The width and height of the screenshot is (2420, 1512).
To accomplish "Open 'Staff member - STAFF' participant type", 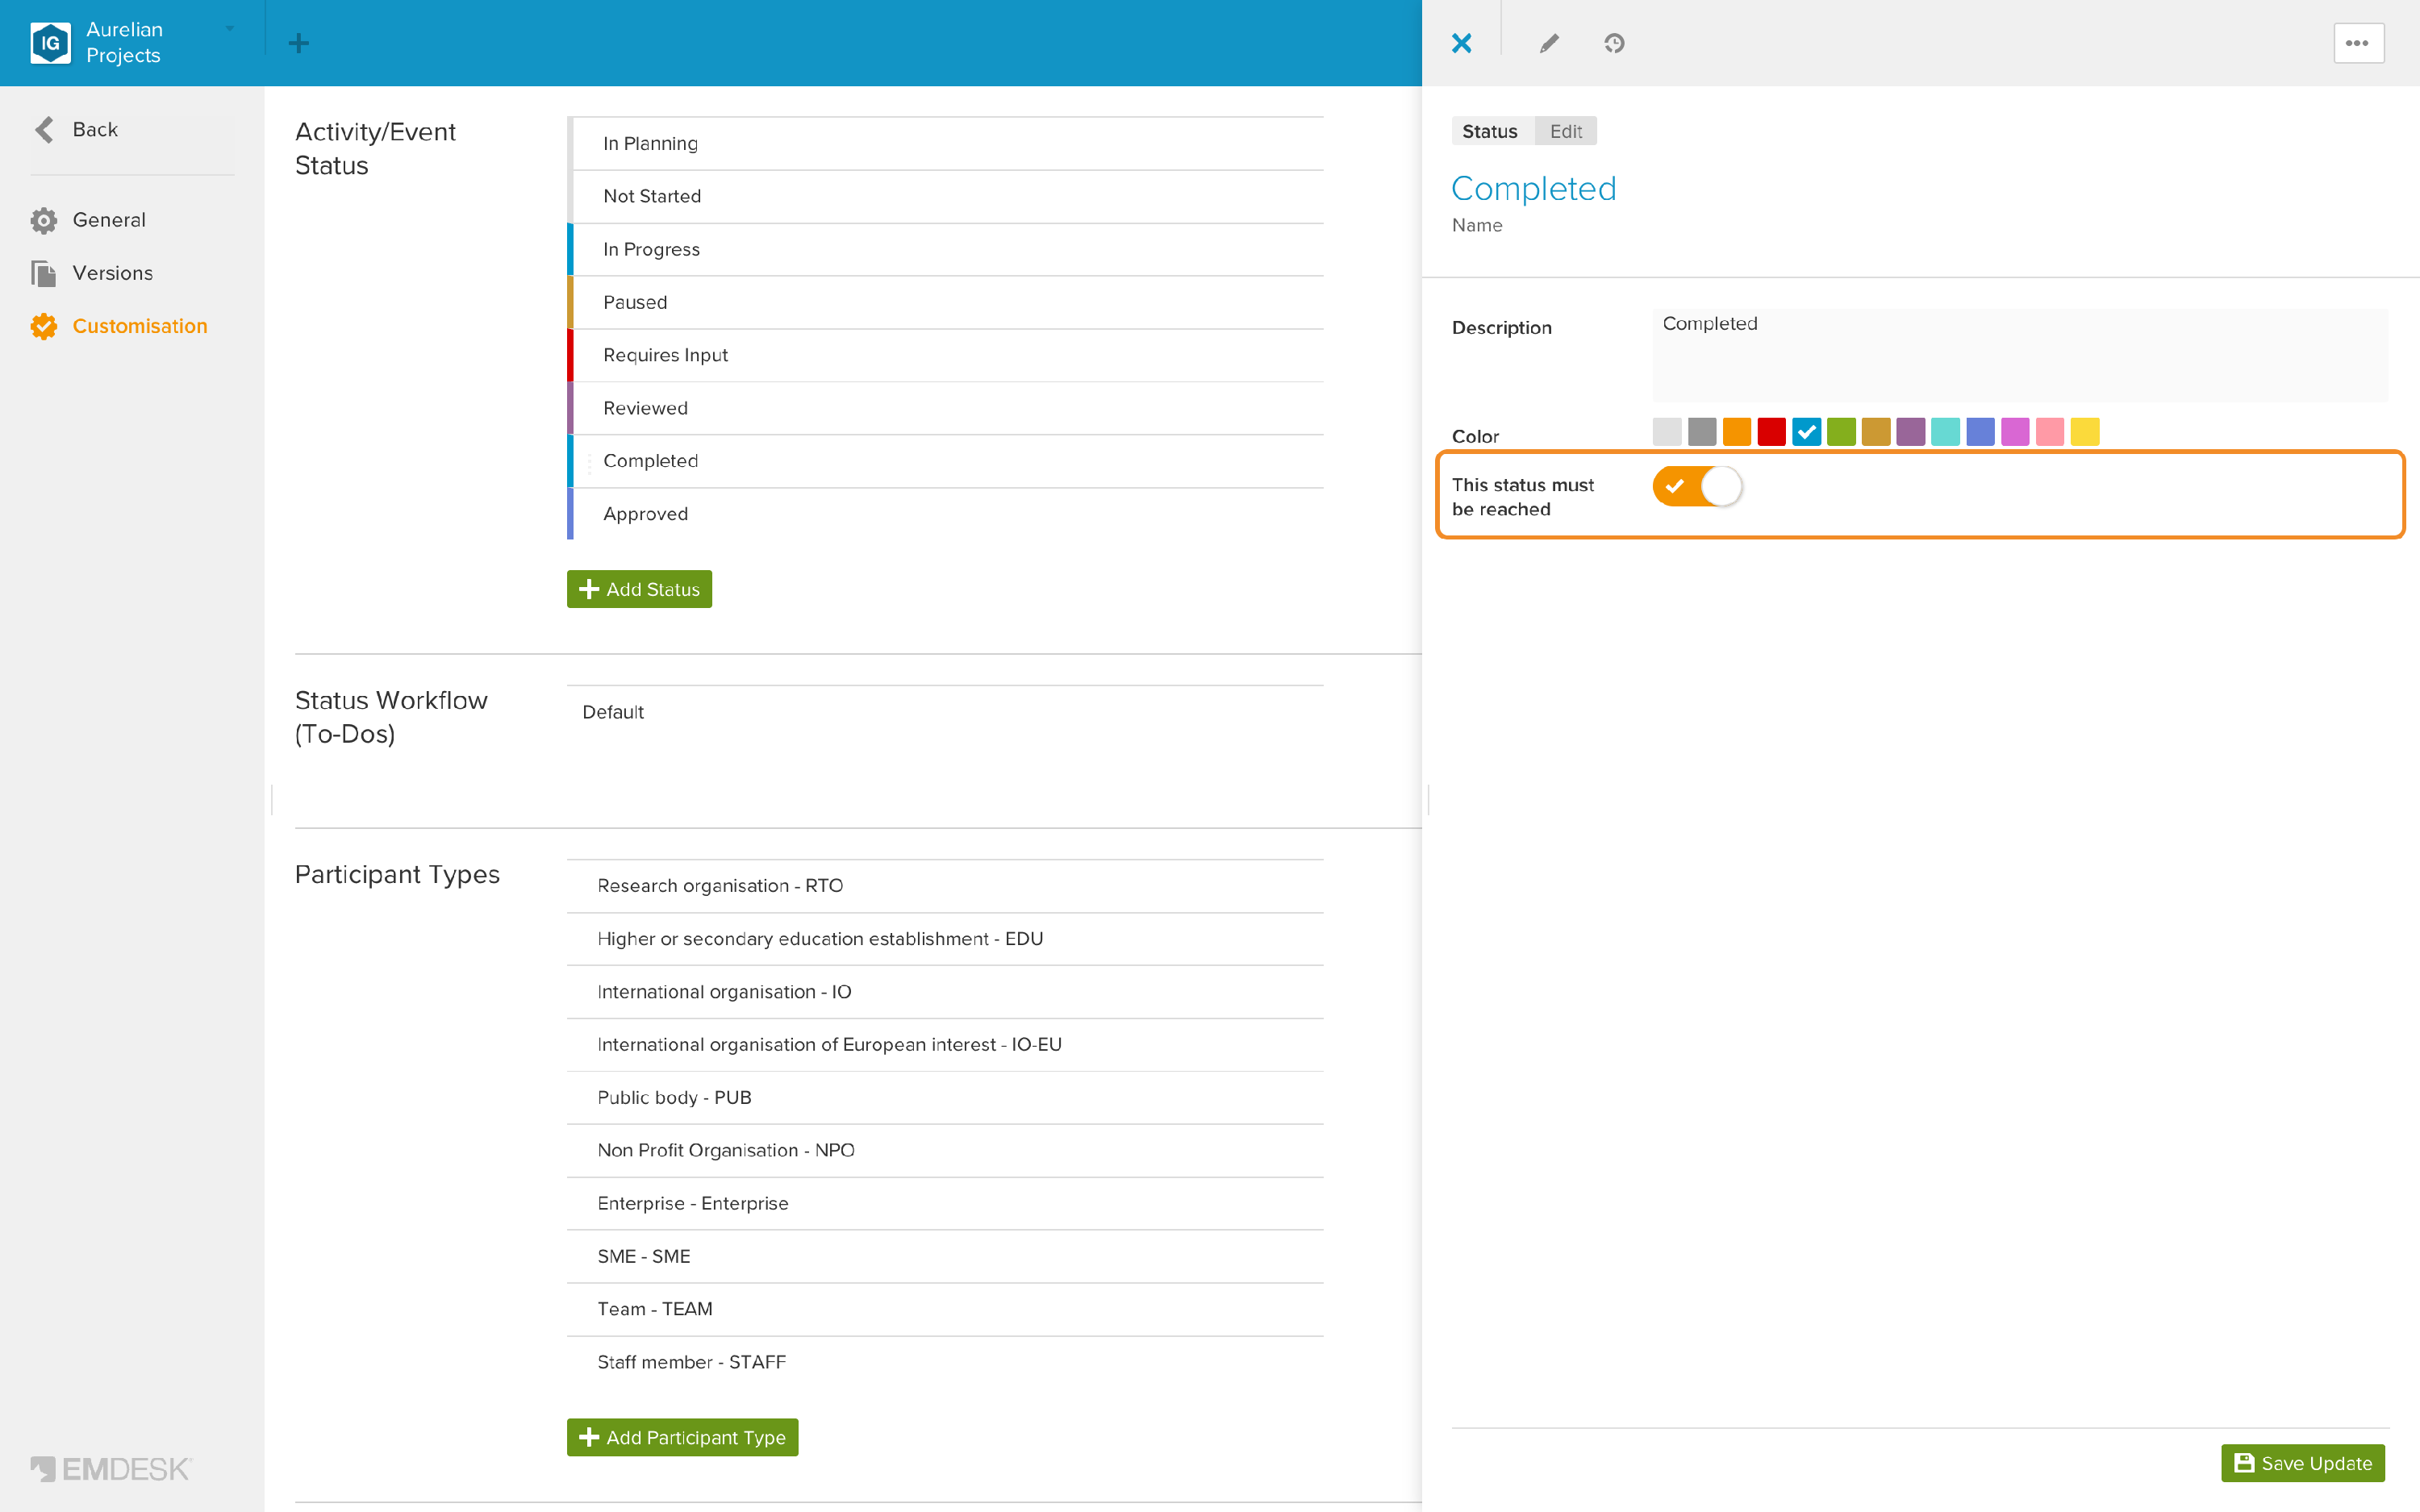I will tap(946, 1362).
